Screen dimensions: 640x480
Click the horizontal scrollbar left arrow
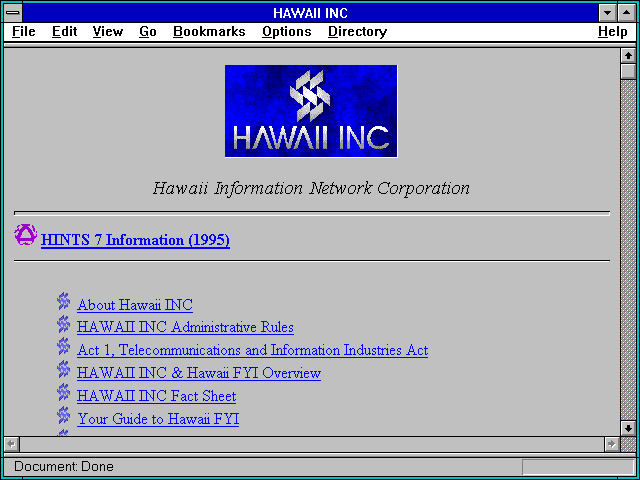coord(12,444)
